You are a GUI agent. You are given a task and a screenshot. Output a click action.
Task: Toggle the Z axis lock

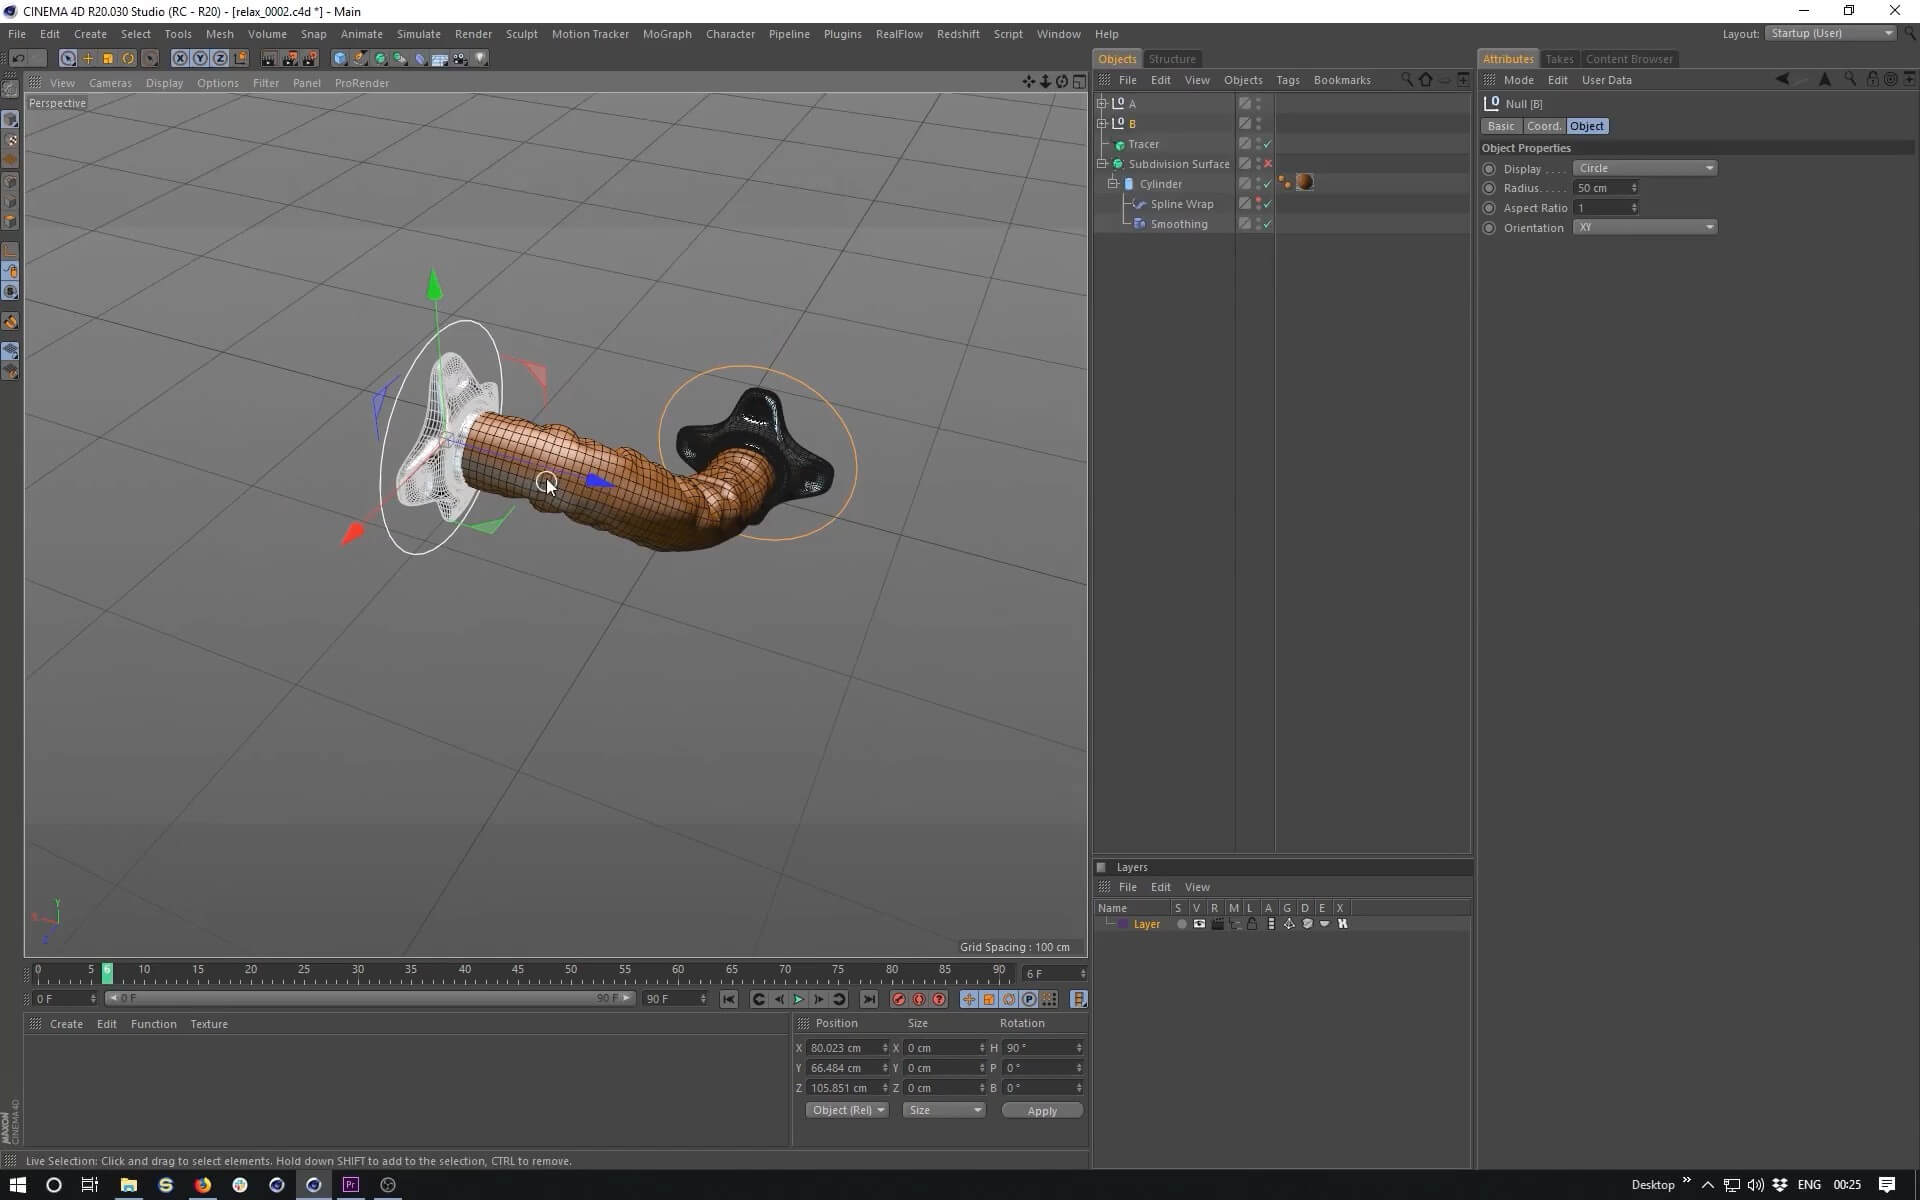click(x=220, y=59)
